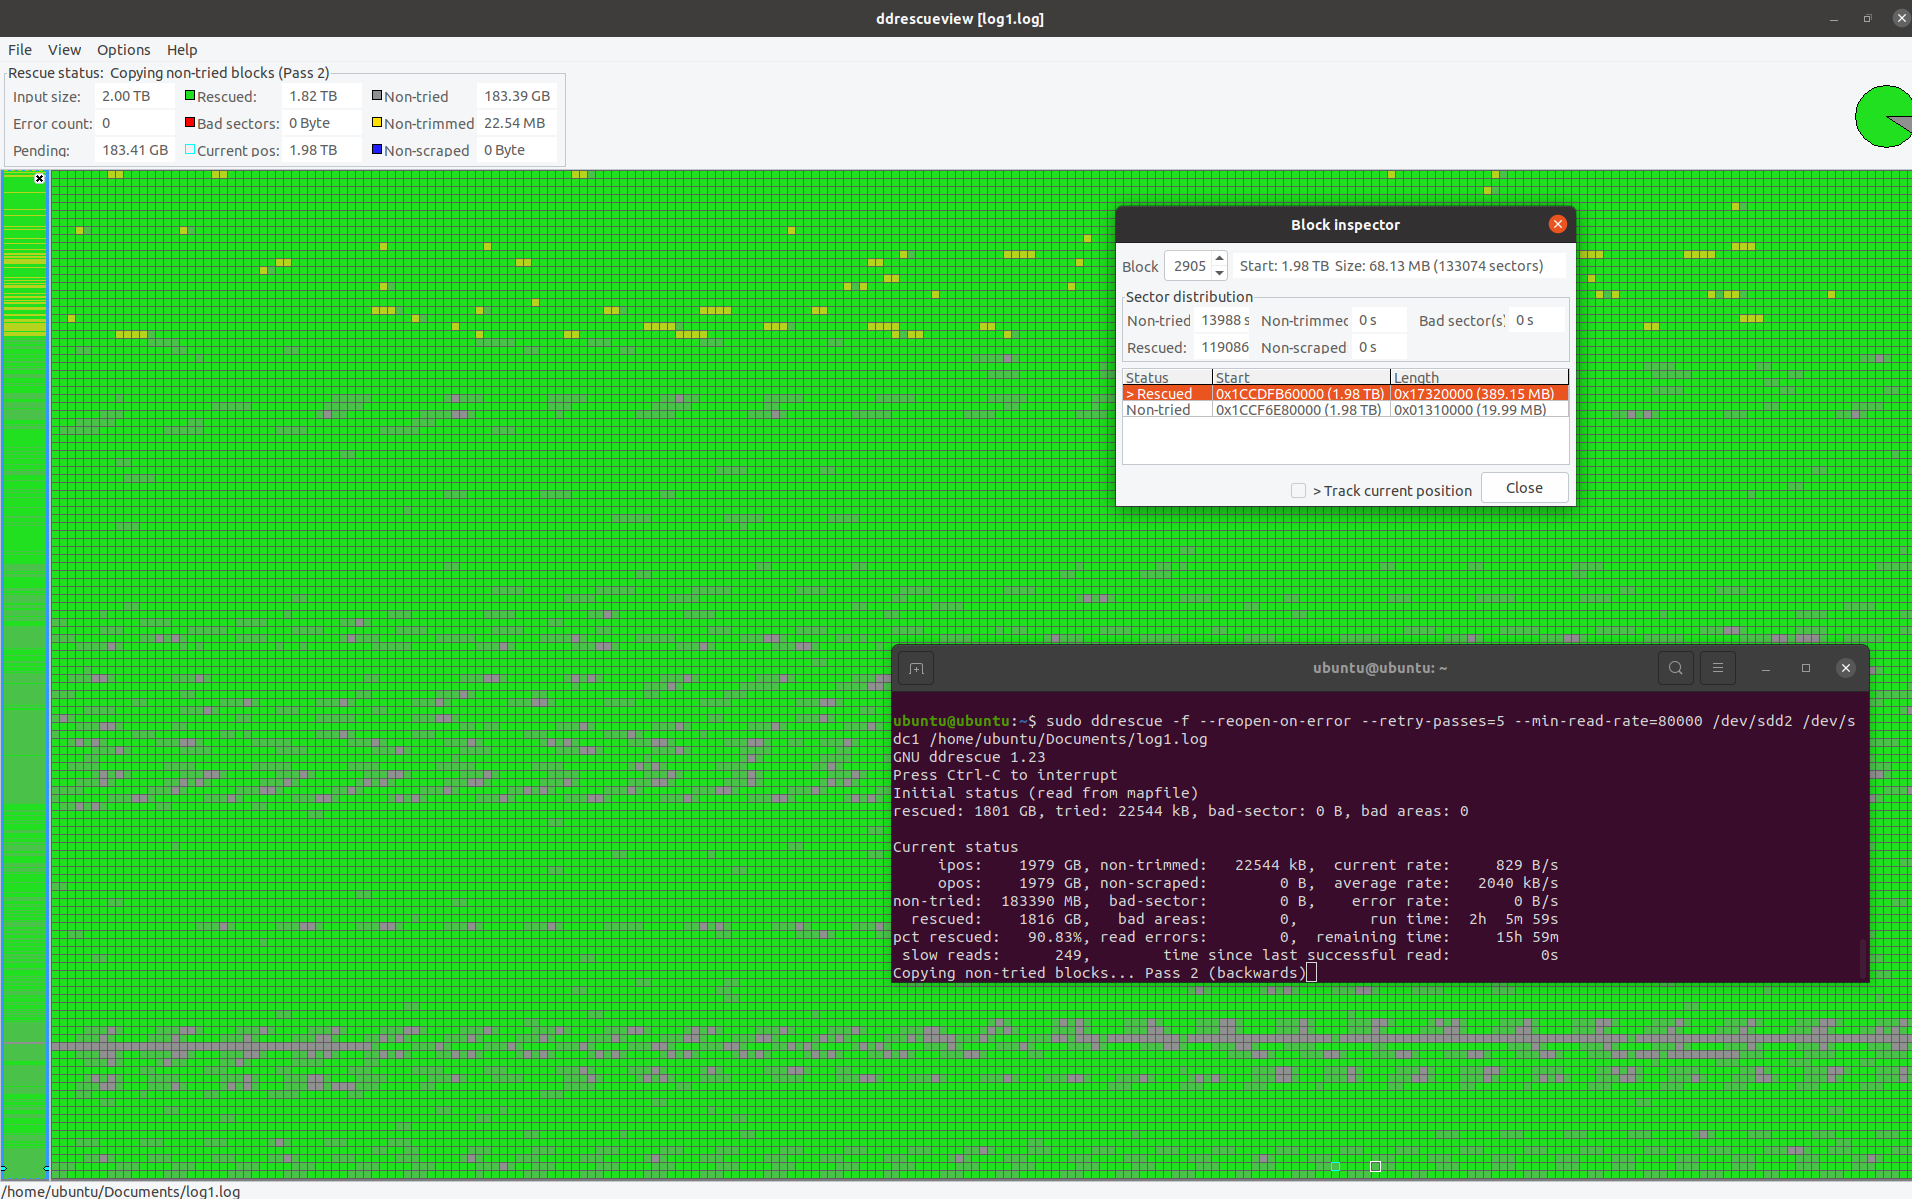Open the terminal search icon
This screenshot has height=1199, width=1912.
[1674, 668]
